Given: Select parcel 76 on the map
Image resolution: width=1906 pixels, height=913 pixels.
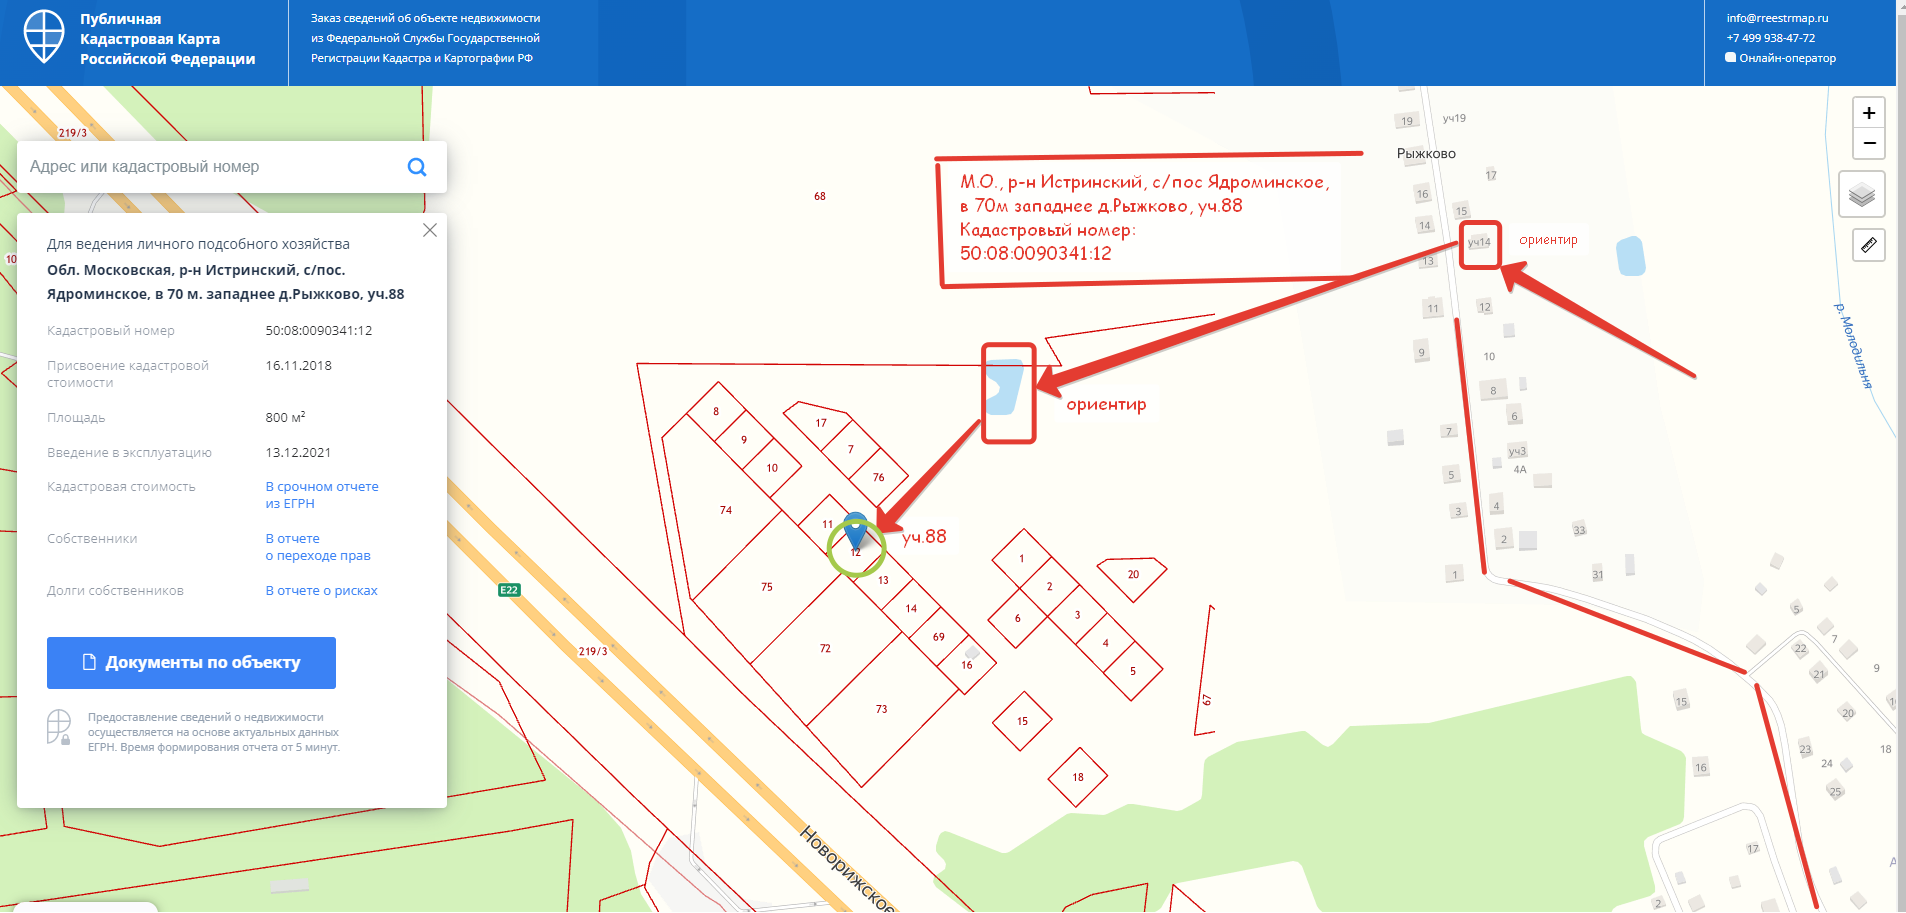Looking at the screenshot, I should click(879, 477).
